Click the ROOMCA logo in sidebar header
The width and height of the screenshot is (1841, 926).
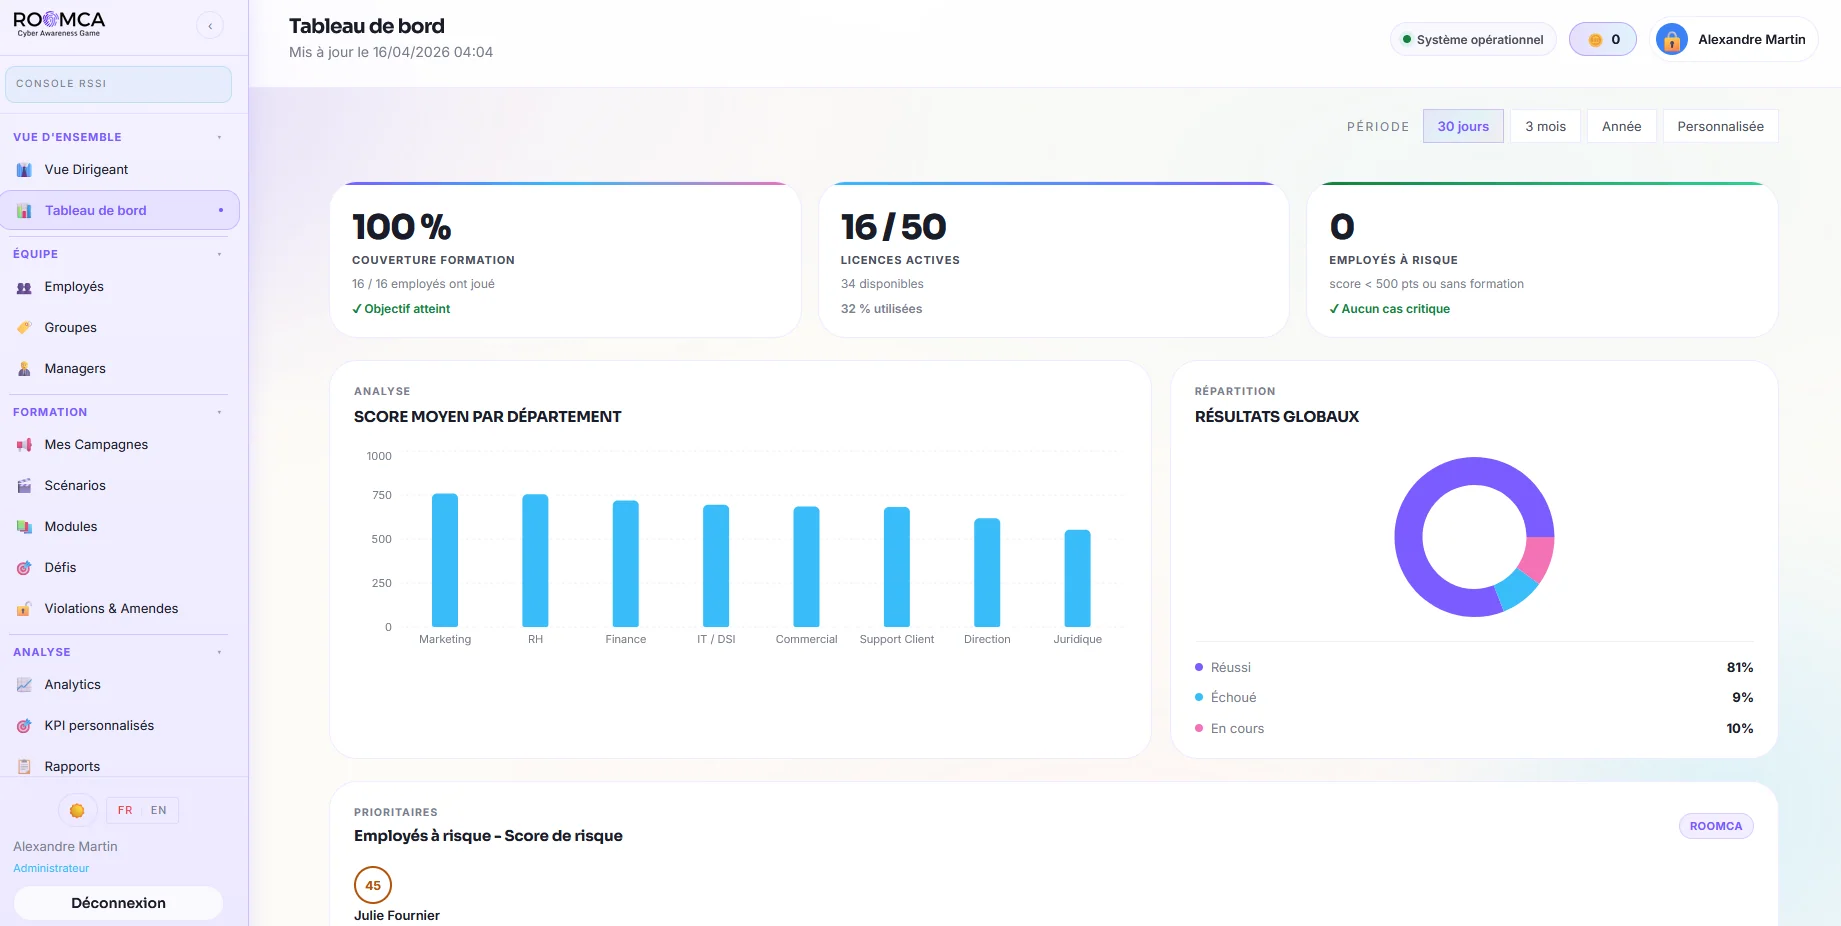[59, 24]
